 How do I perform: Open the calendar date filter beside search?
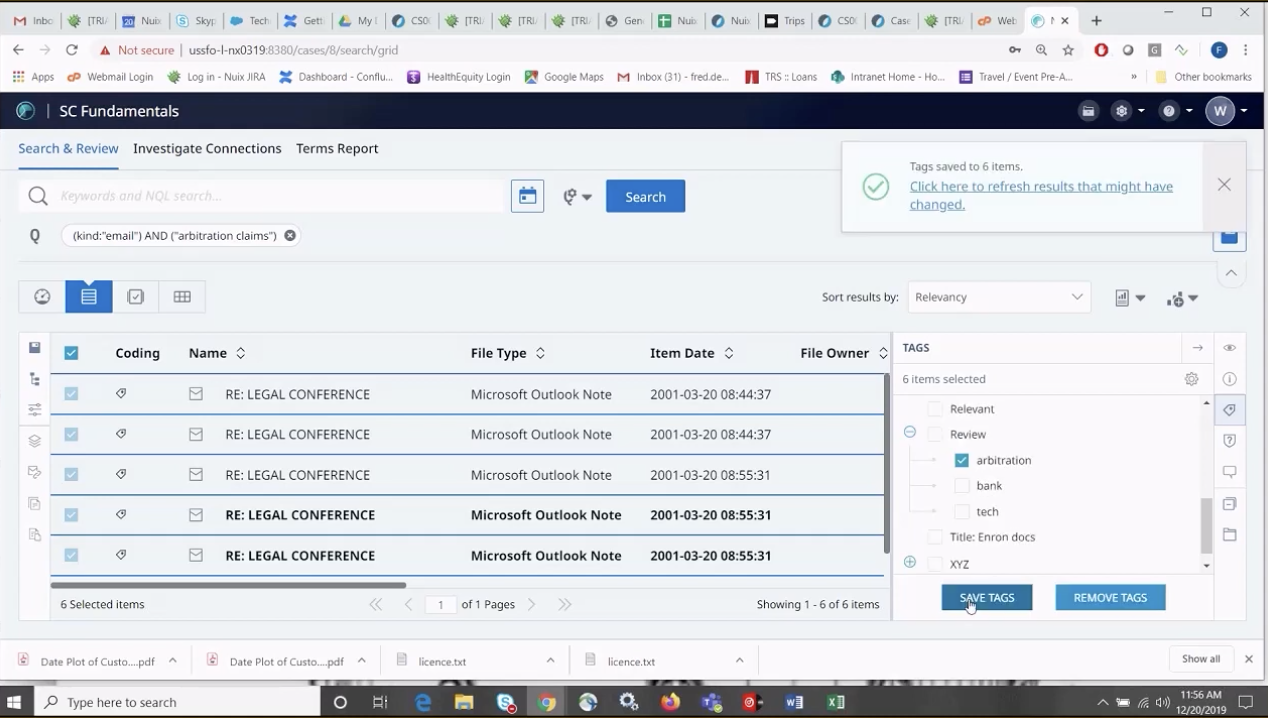(528, 196)
